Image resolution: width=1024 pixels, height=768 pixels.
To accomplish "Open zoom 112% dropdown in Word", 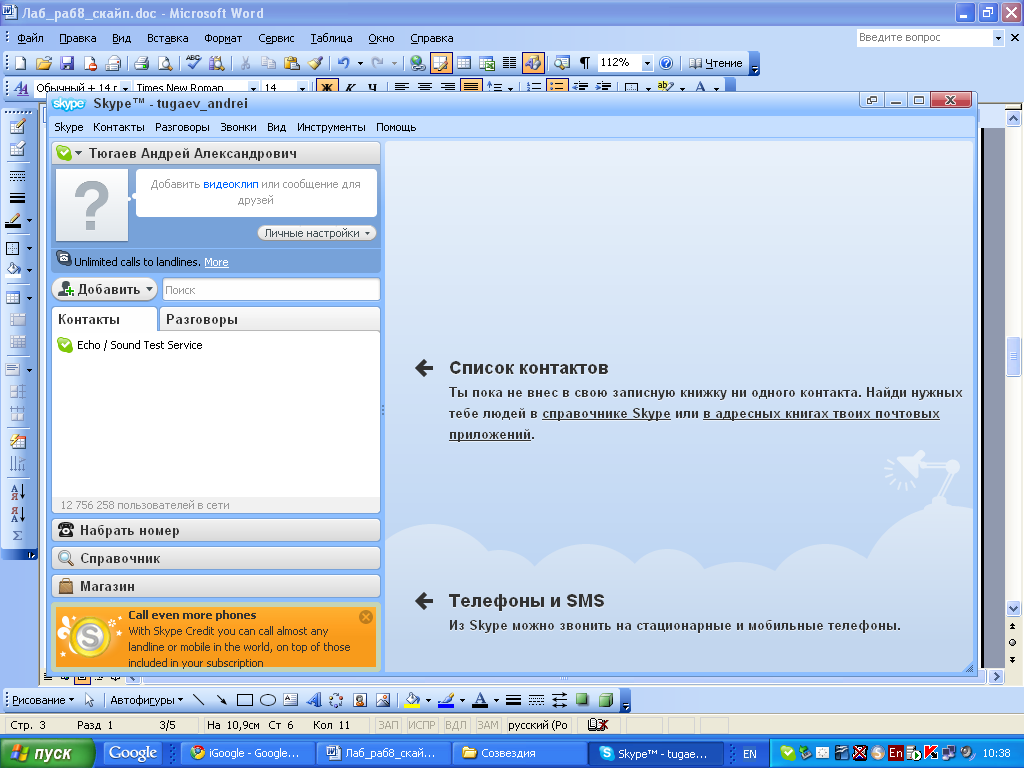I will pos(647,63).
